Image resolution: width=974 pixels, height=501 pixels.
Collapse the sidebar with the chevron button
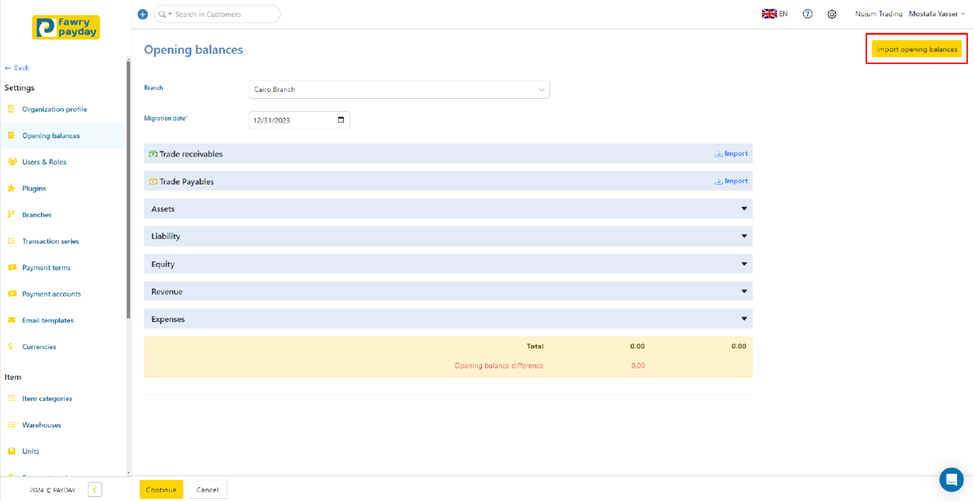point(95,490)
